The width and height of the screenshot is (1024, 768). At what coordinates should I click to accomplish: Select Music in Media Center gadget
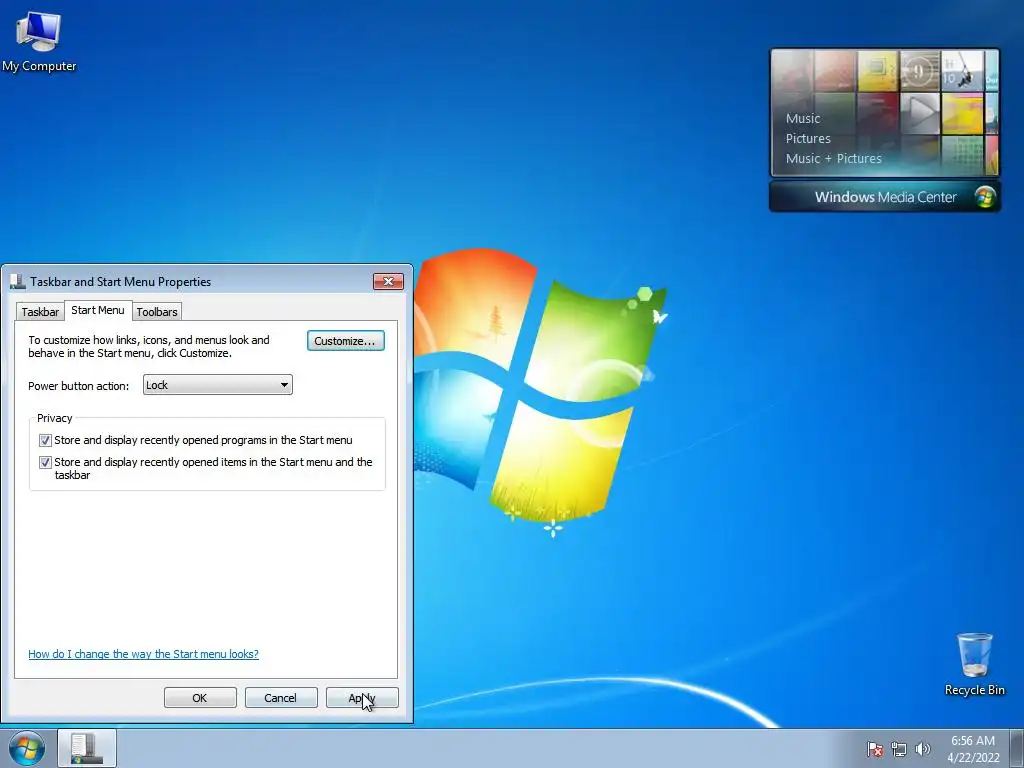(x=803, y=118)
